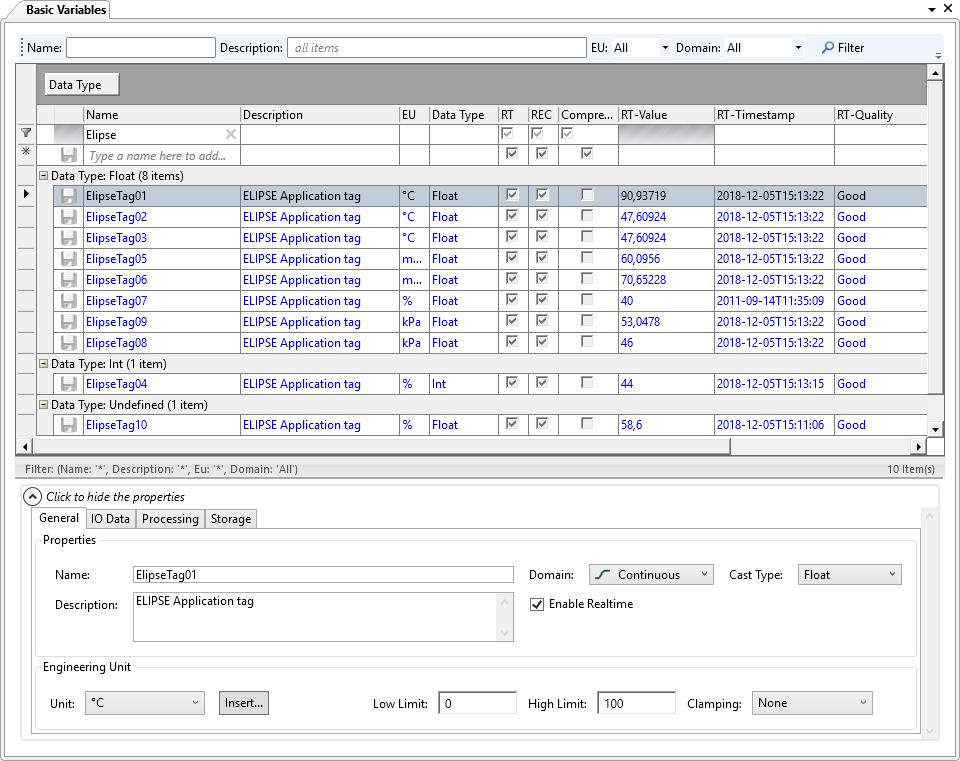Open the Domain Continuous dropdown
The image size is (960, 761).
click(650, 575)
